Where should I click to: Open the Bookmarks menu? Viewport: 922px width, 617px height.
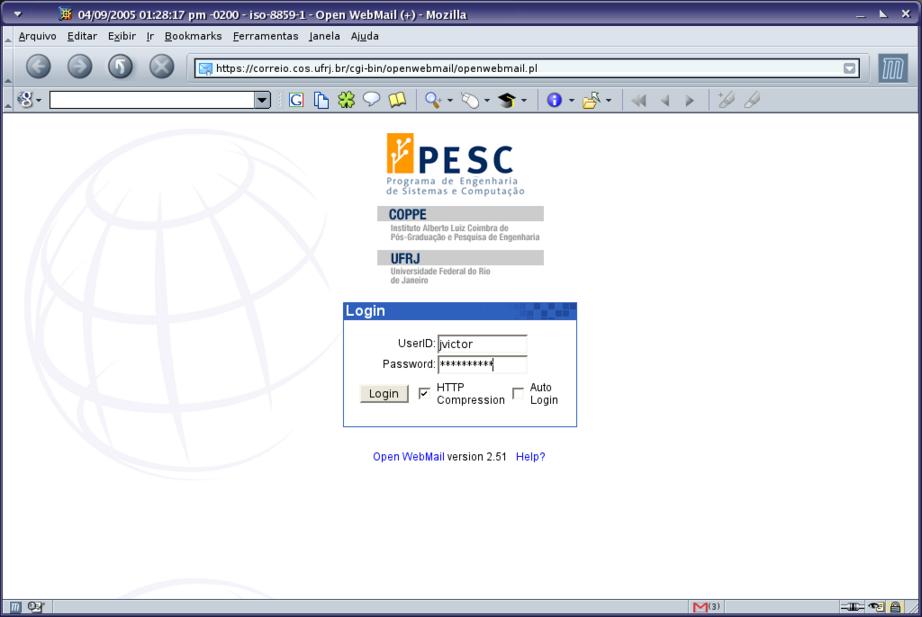click(x=193, y=36)
